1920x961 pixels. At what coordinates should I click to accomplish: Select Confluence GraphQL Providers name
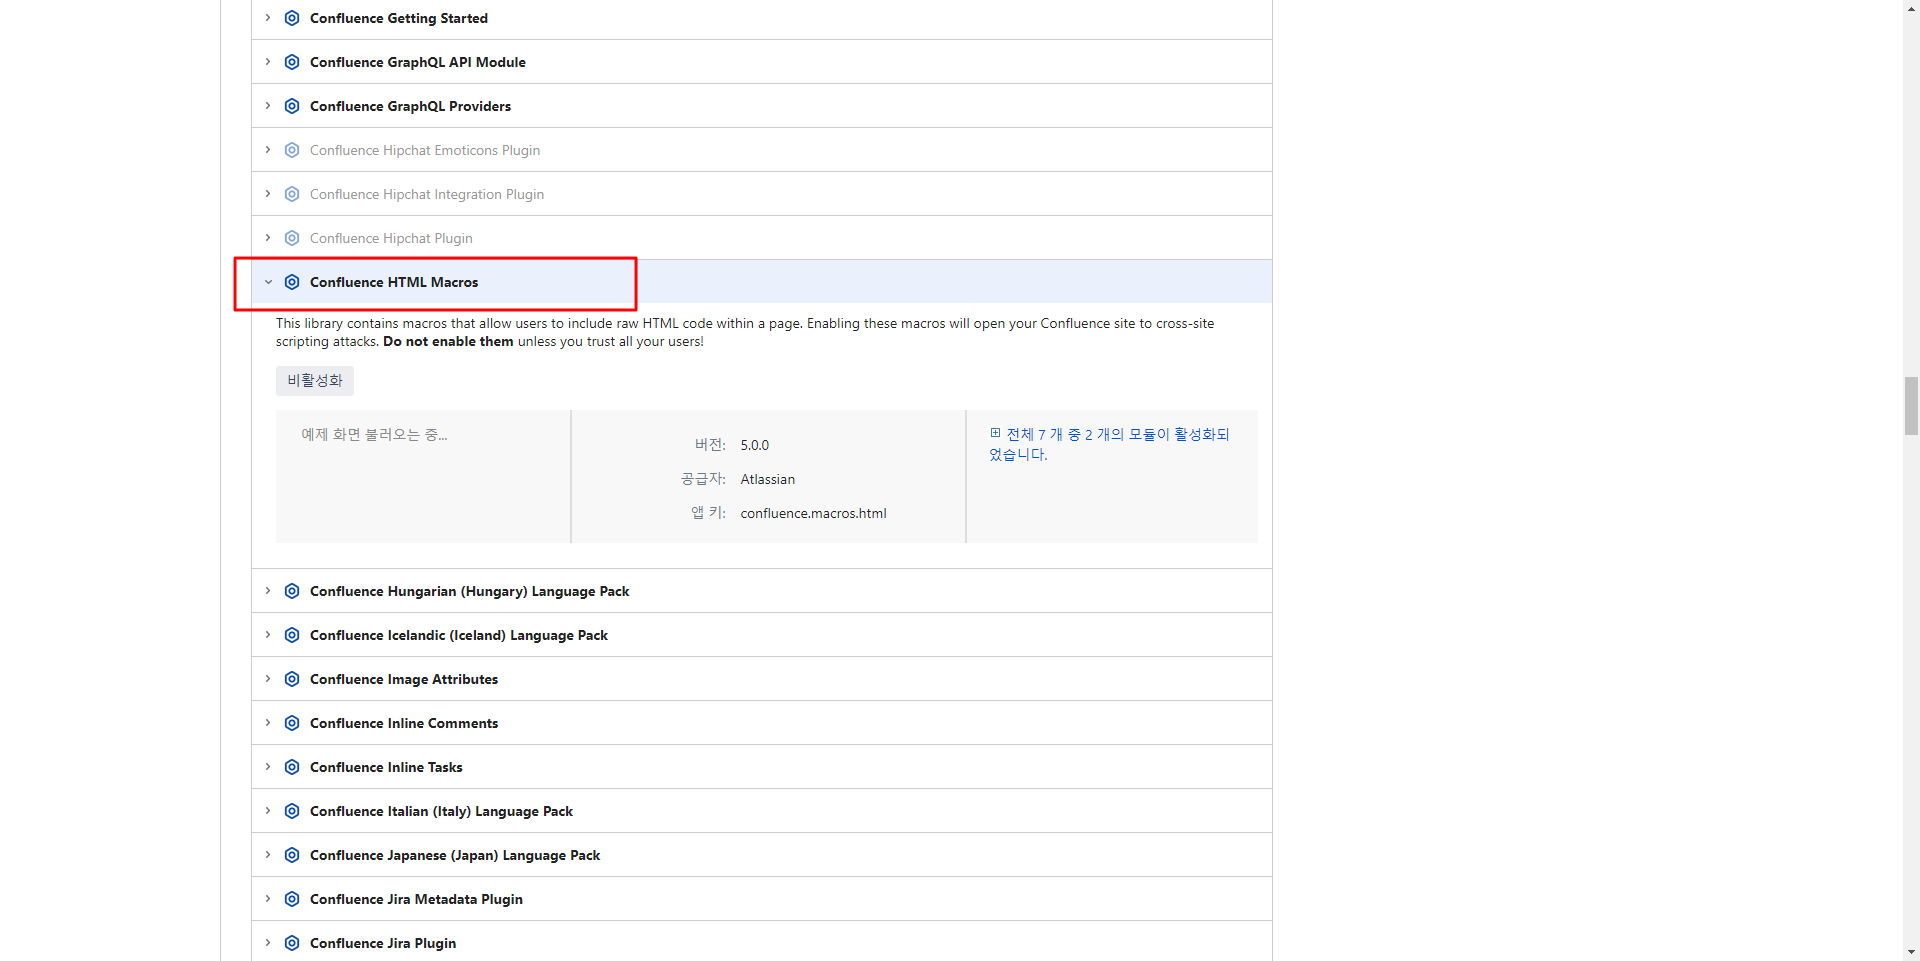coord(410,106)
